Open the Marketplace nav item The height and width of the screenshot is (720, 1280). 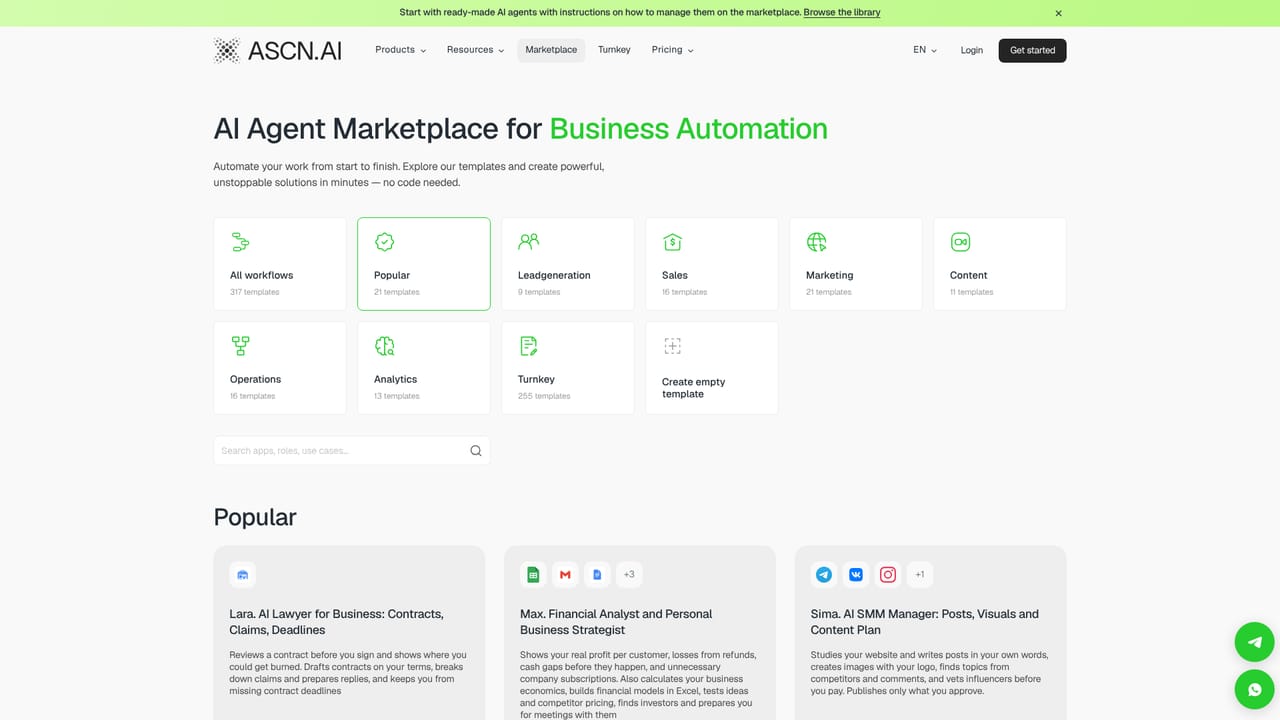point(551,50)
